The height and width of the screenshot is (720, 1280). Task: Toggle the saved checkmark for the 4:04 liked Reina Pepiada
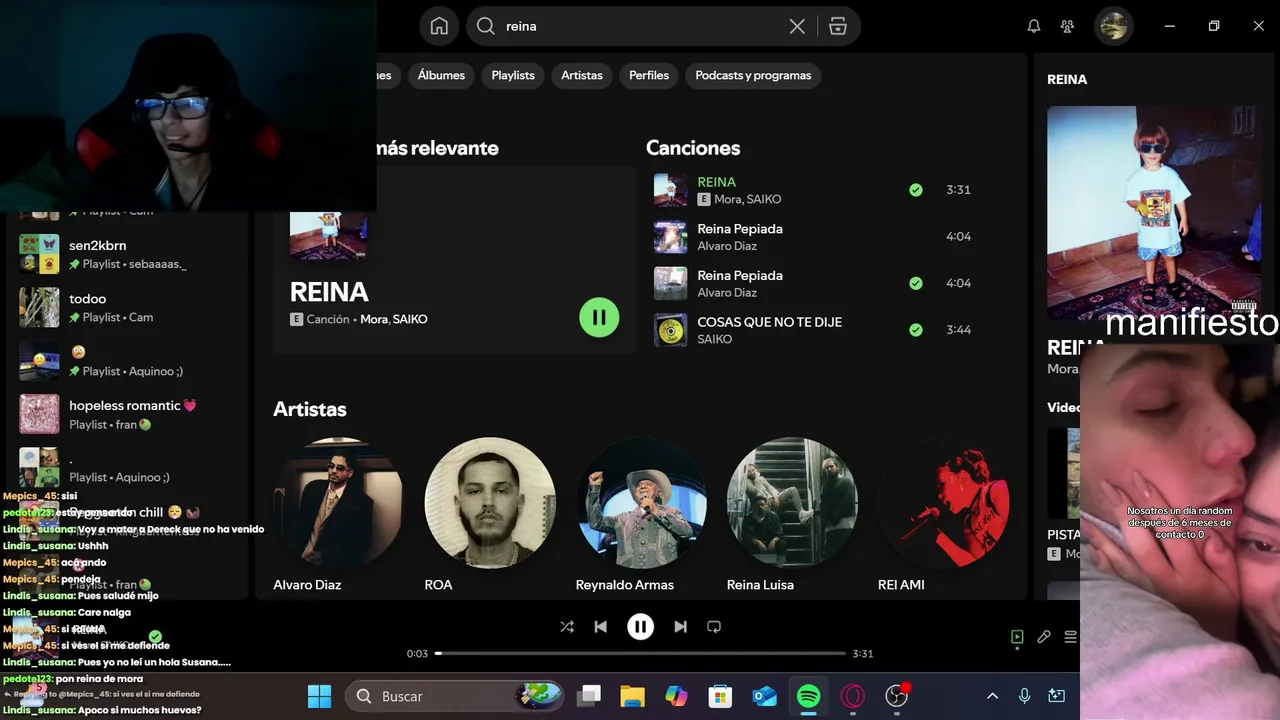pyautogui.click(x=915, y=283)
